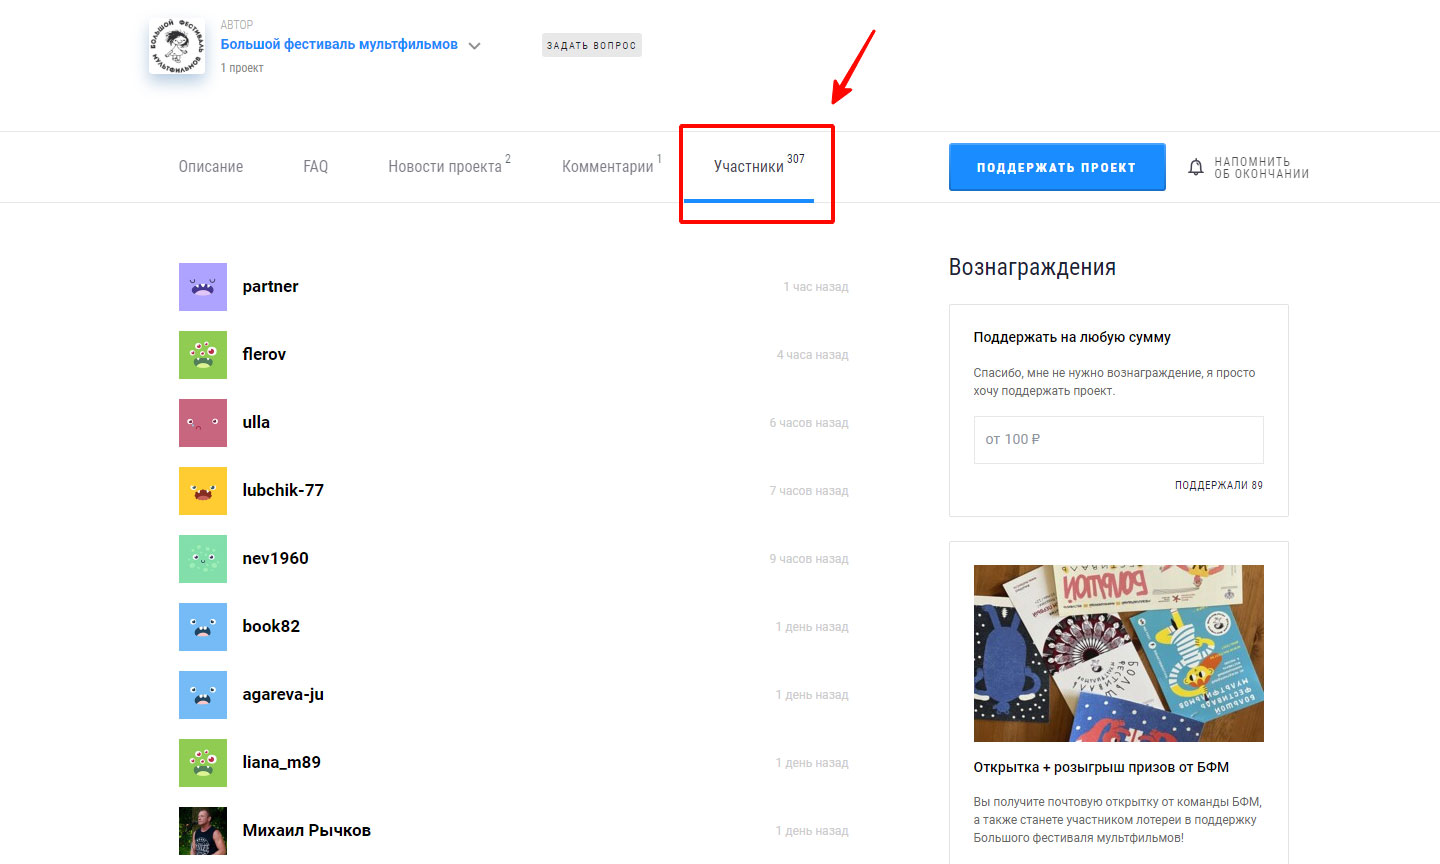
Task: Switch to the FAQ tab
Action: tap(316, 167)
